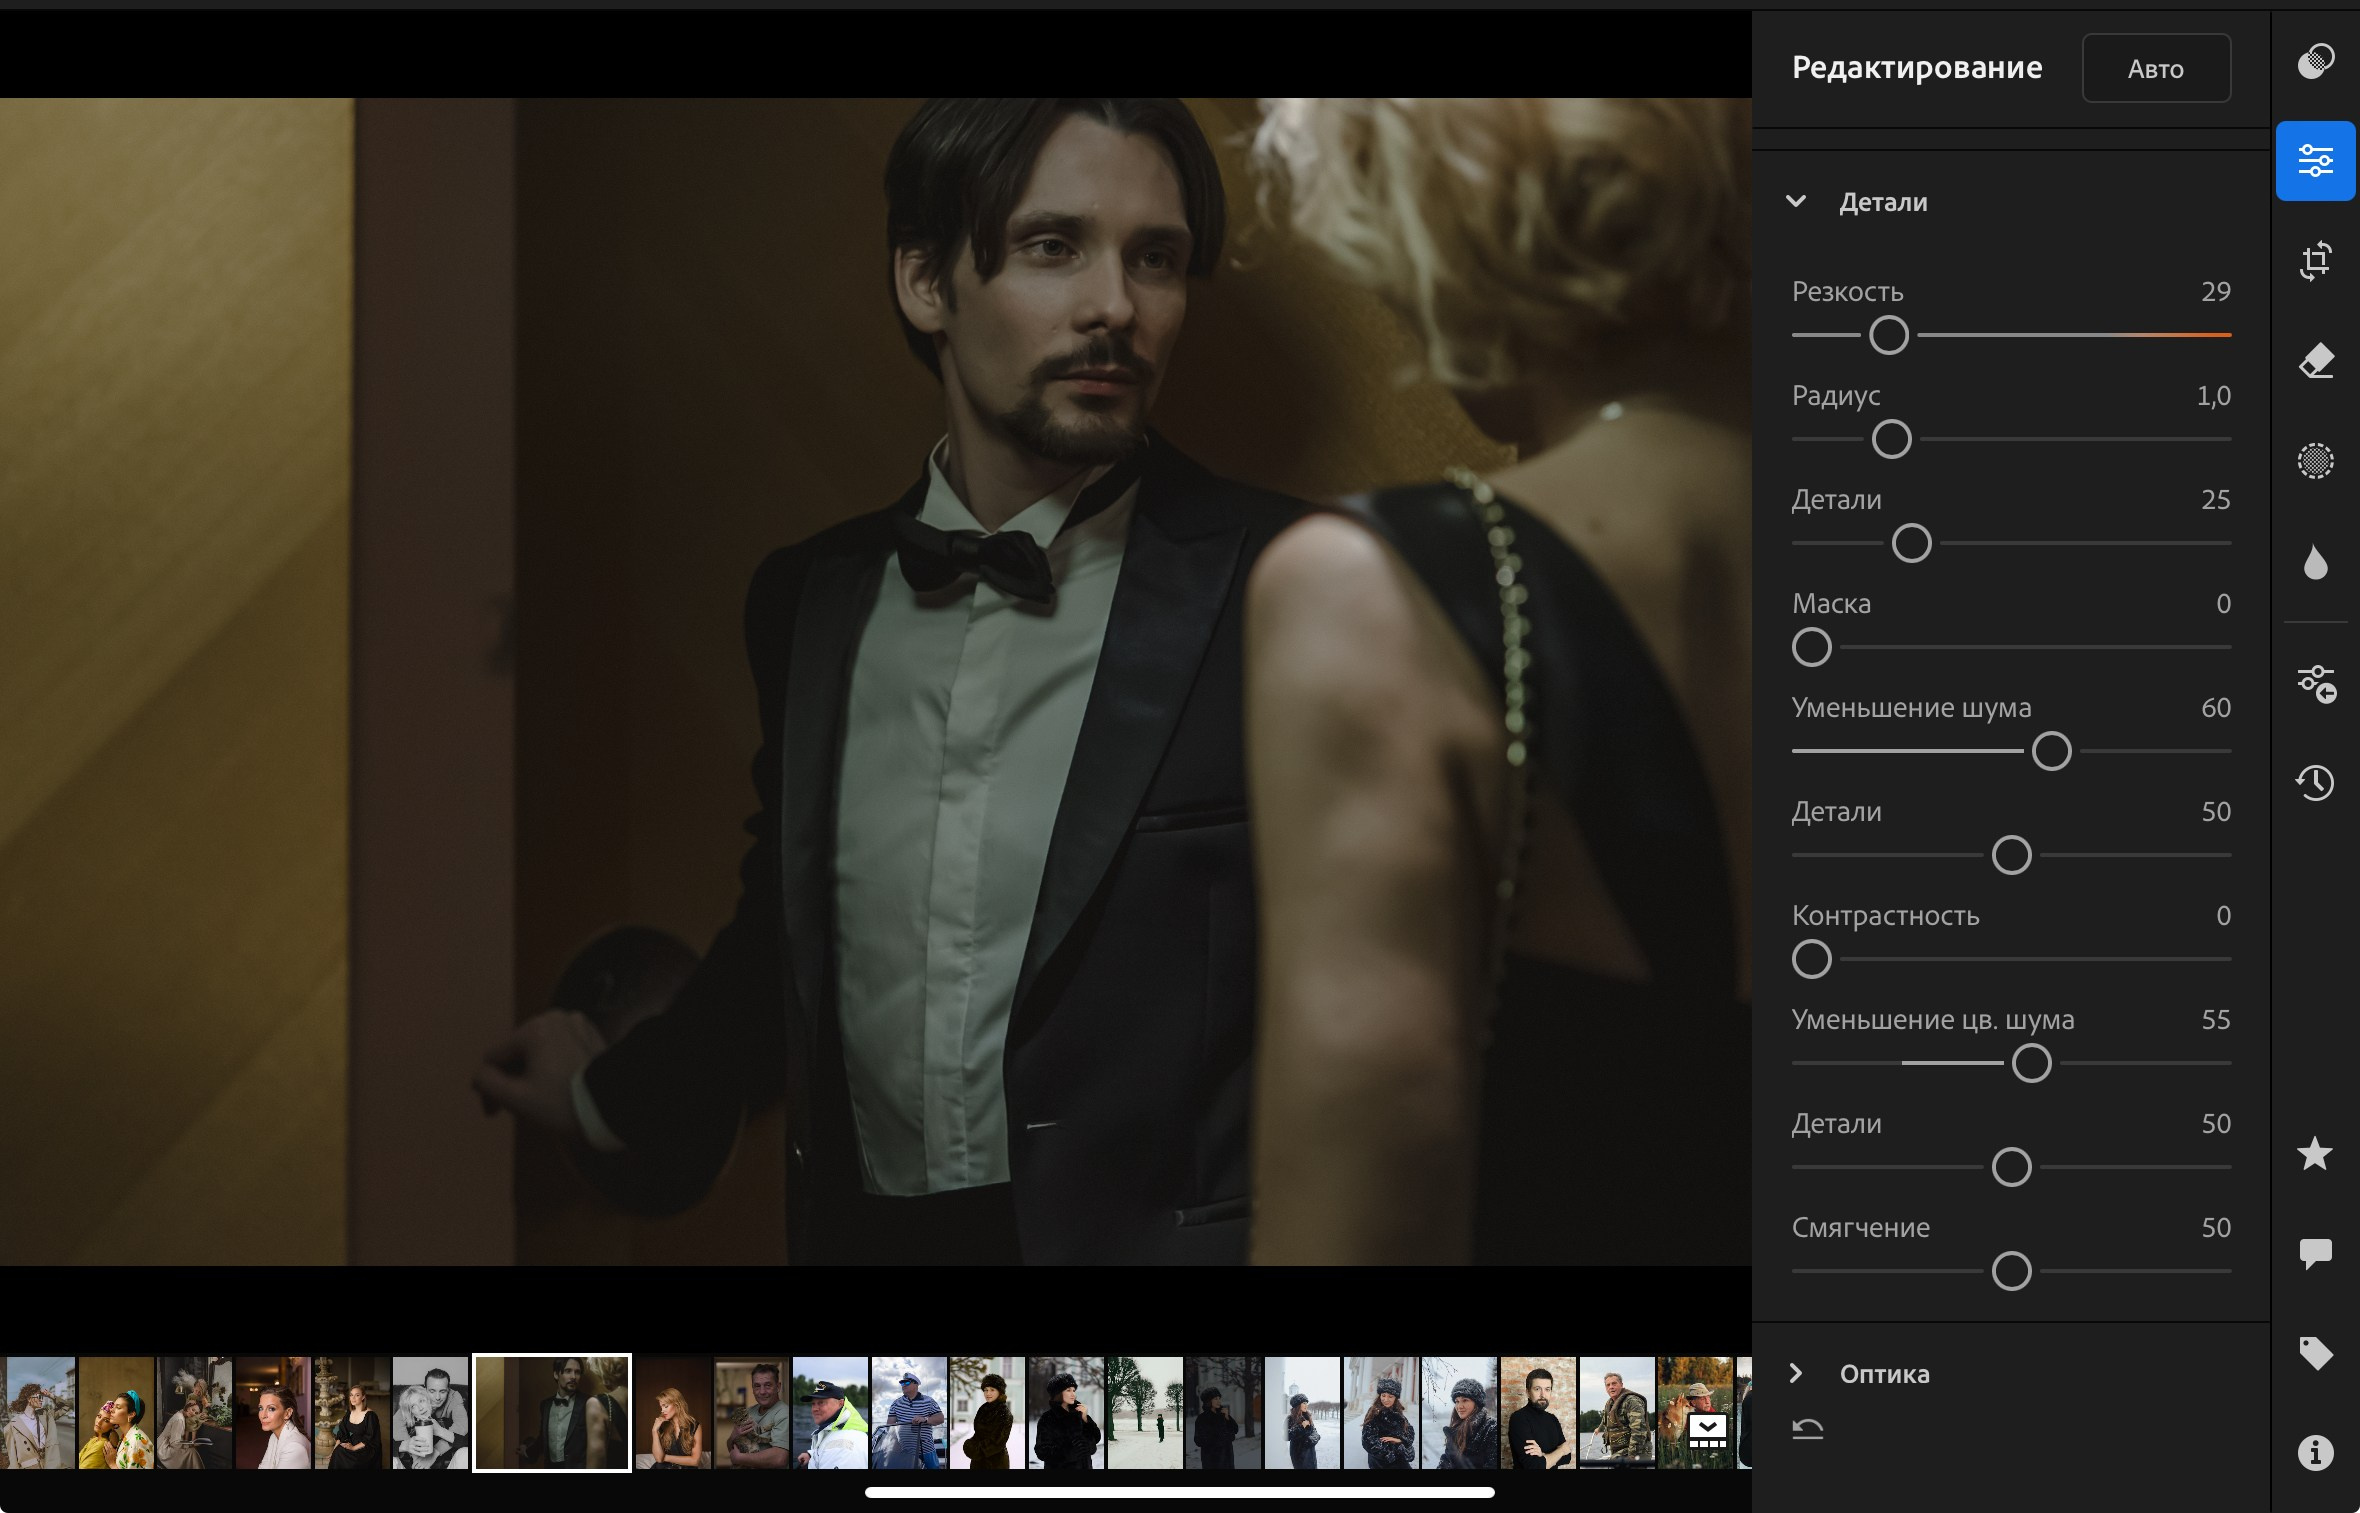The height and width of the screenshot is (1513, 2360).
Task: Select the black-and-white couple thumbnail
Action: [x=430, y=1412]
